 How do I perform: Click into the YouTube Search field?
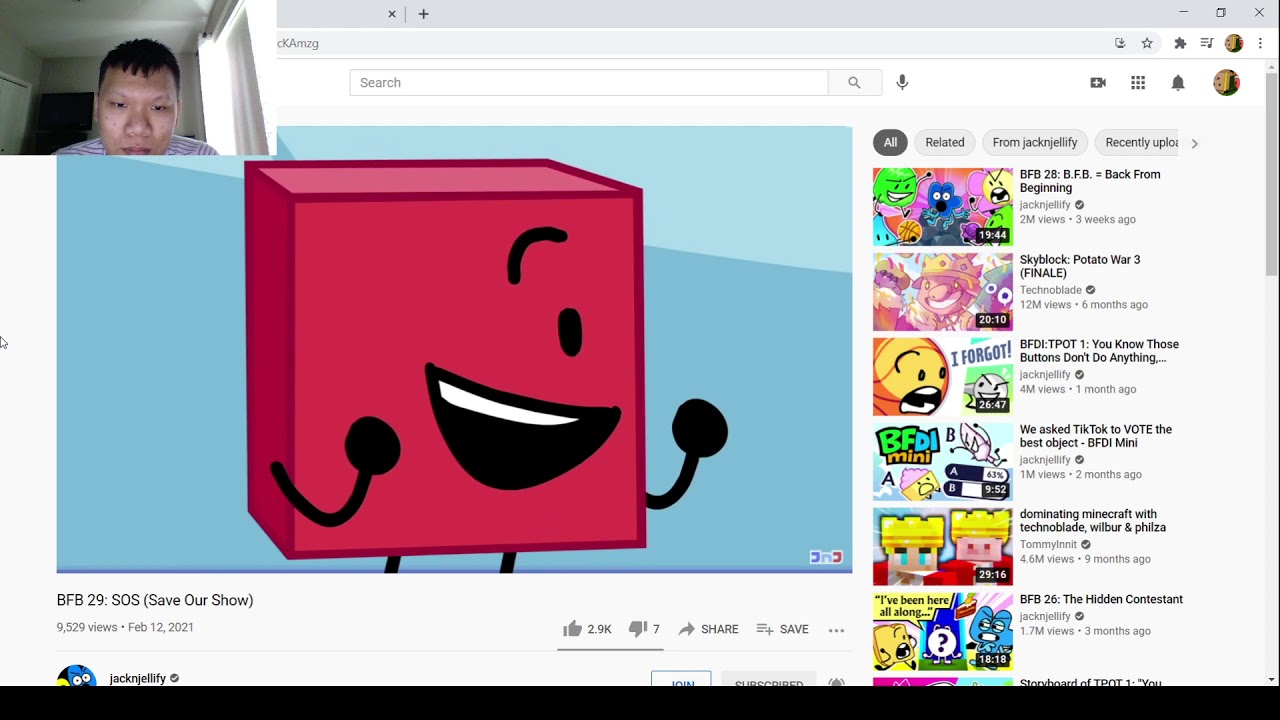click(x=588, y=83)
